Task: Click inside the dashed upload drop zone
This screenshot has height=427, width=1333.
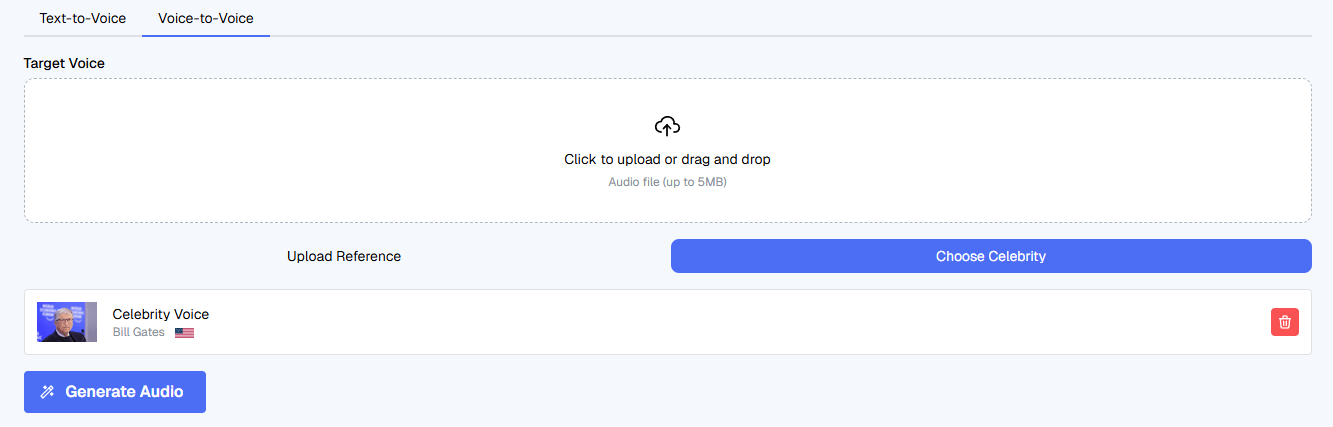Action: tap(668, 150)
